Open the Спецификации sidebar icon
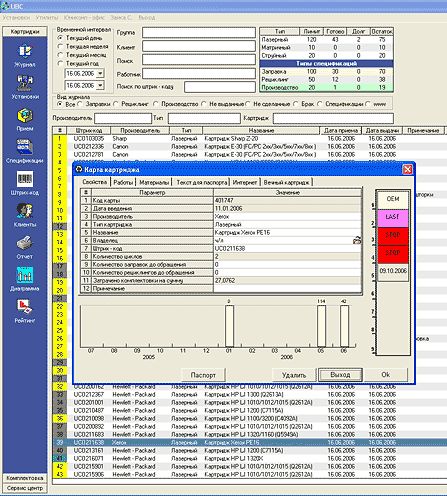This screenshot has width=447, height=496. coord(25,147)
